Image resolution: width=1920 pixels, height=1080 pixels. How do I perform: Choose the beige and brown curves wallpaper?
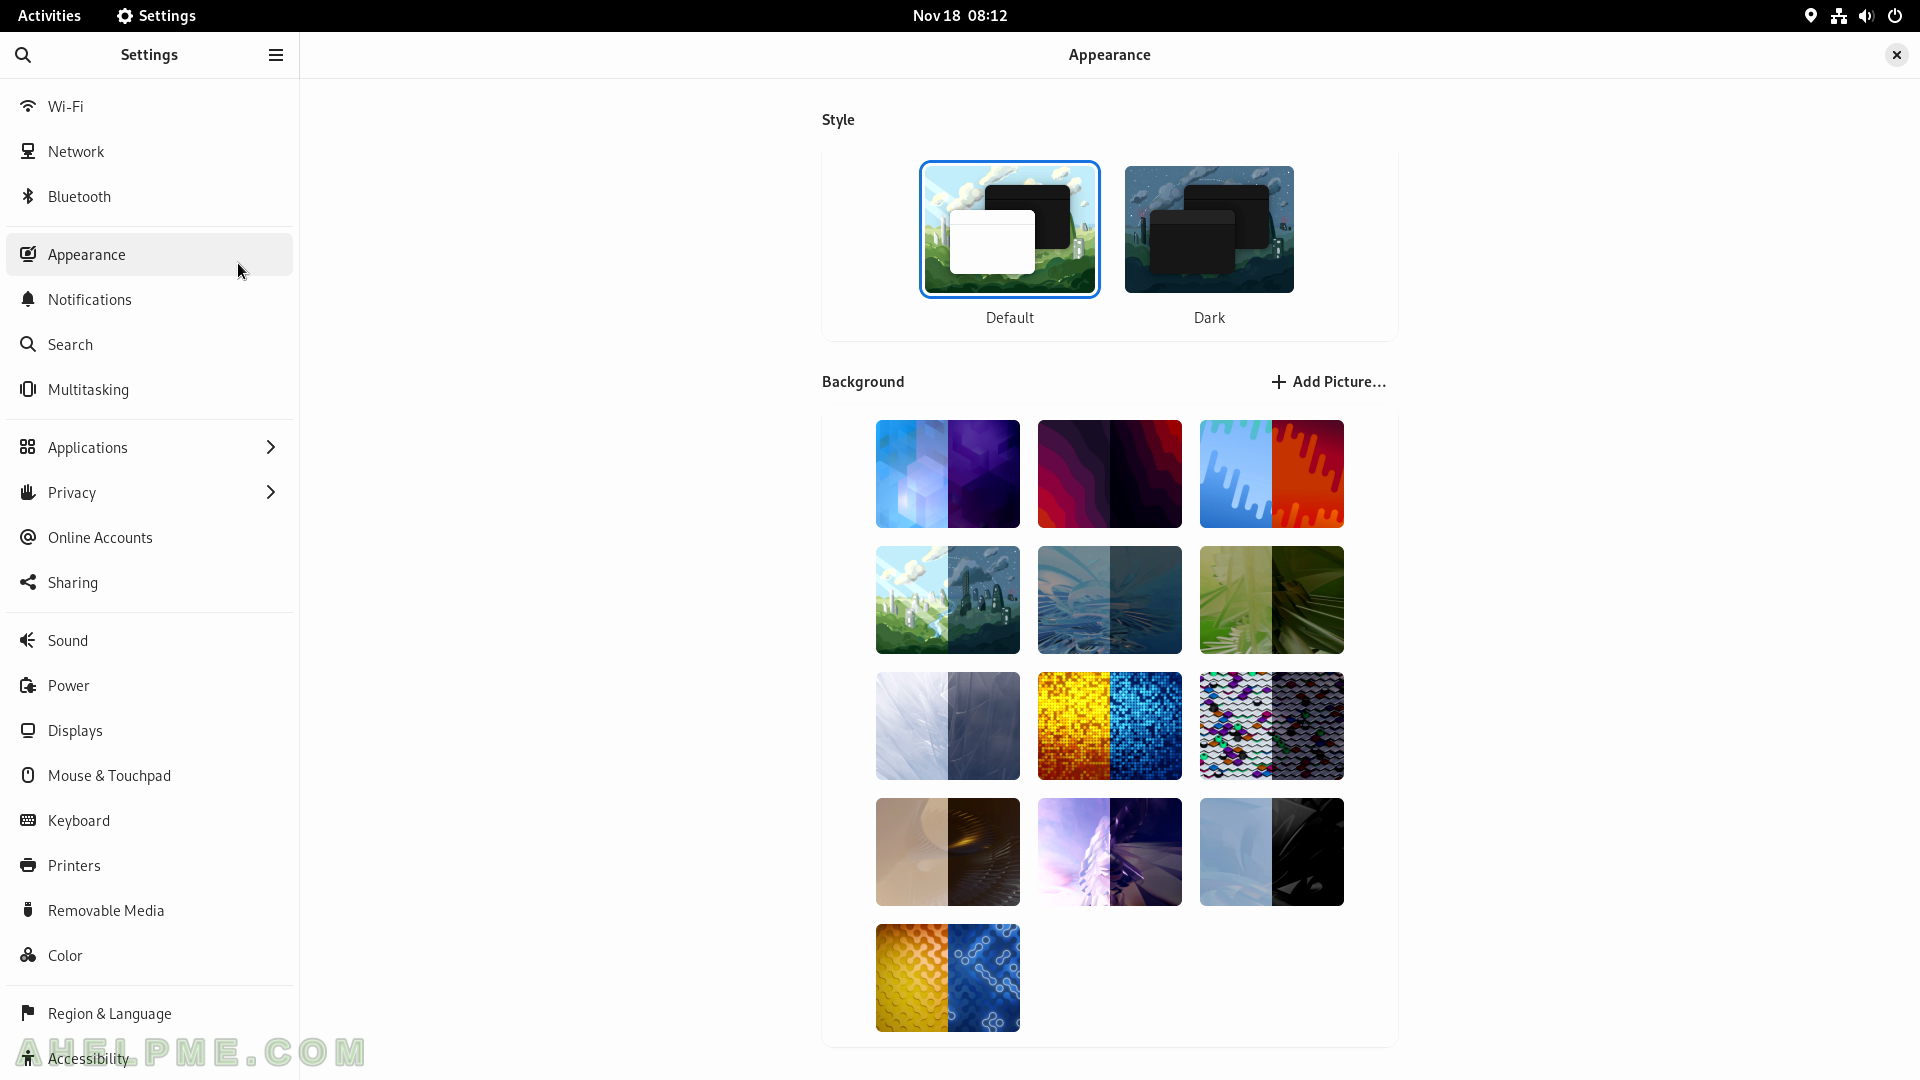coord(948,852)
